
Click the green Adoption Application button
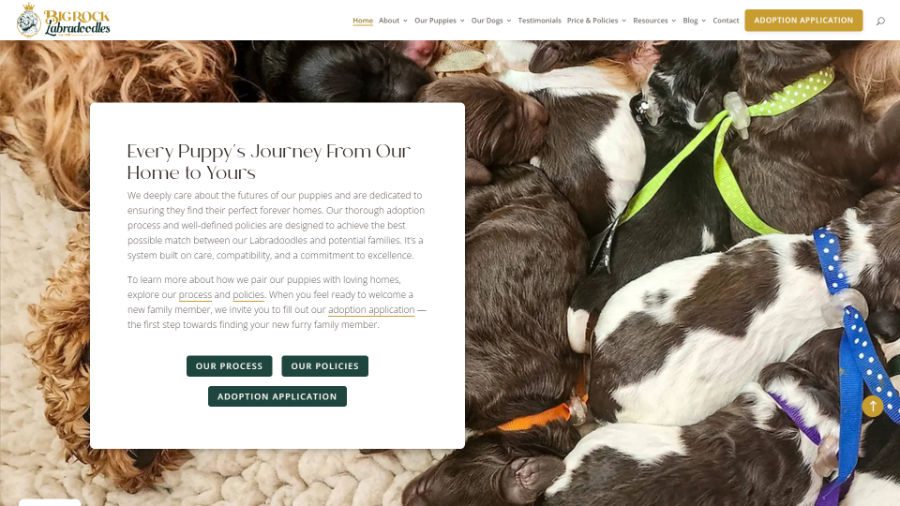coord(277,396)
